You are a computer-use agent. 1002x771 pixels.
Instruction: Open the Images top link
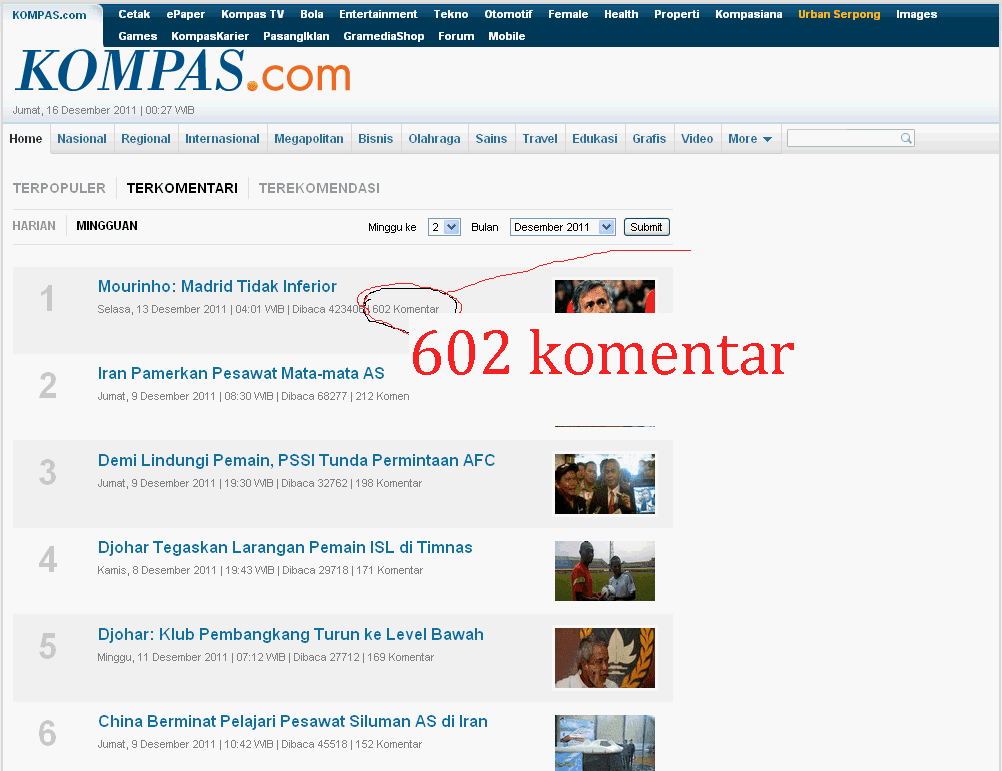[x=917, y=14]
